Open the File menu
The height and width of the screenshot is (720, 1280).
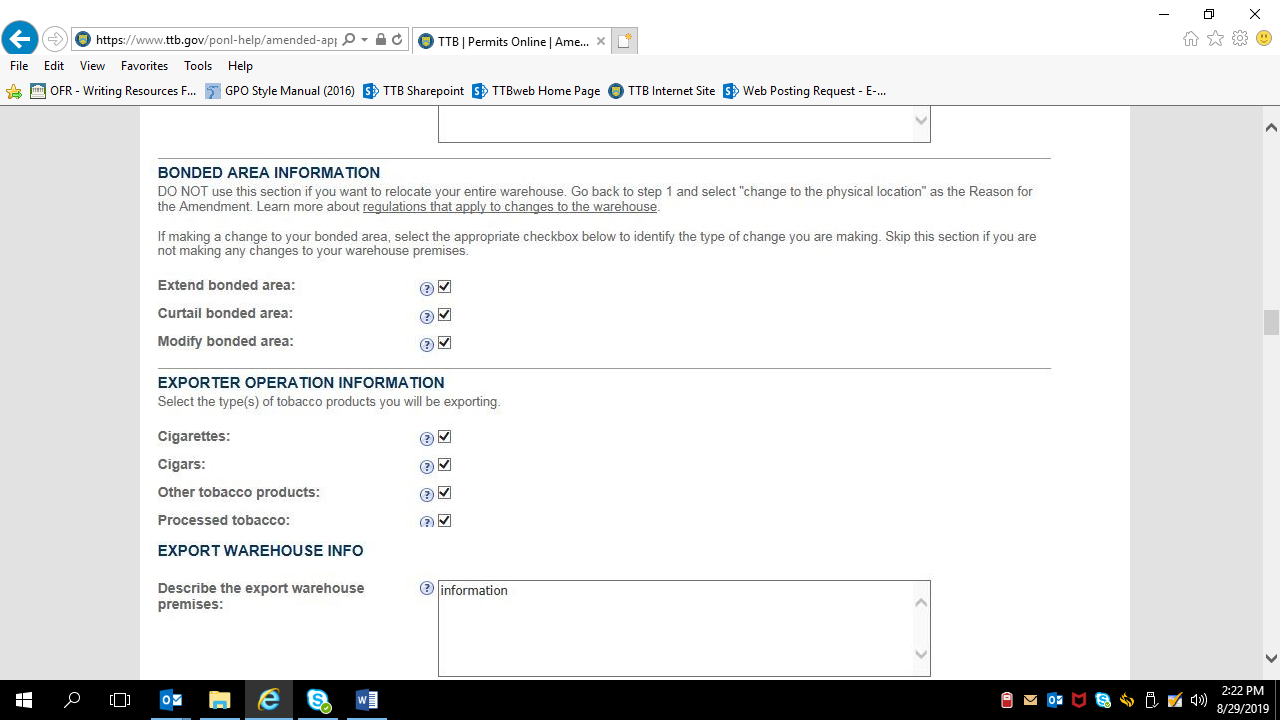[19, 66]
